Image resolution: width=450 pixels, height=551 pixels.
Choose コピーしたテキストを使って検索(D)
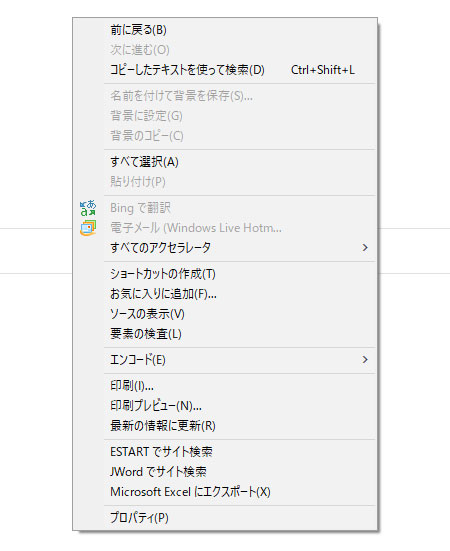(225, 70)
